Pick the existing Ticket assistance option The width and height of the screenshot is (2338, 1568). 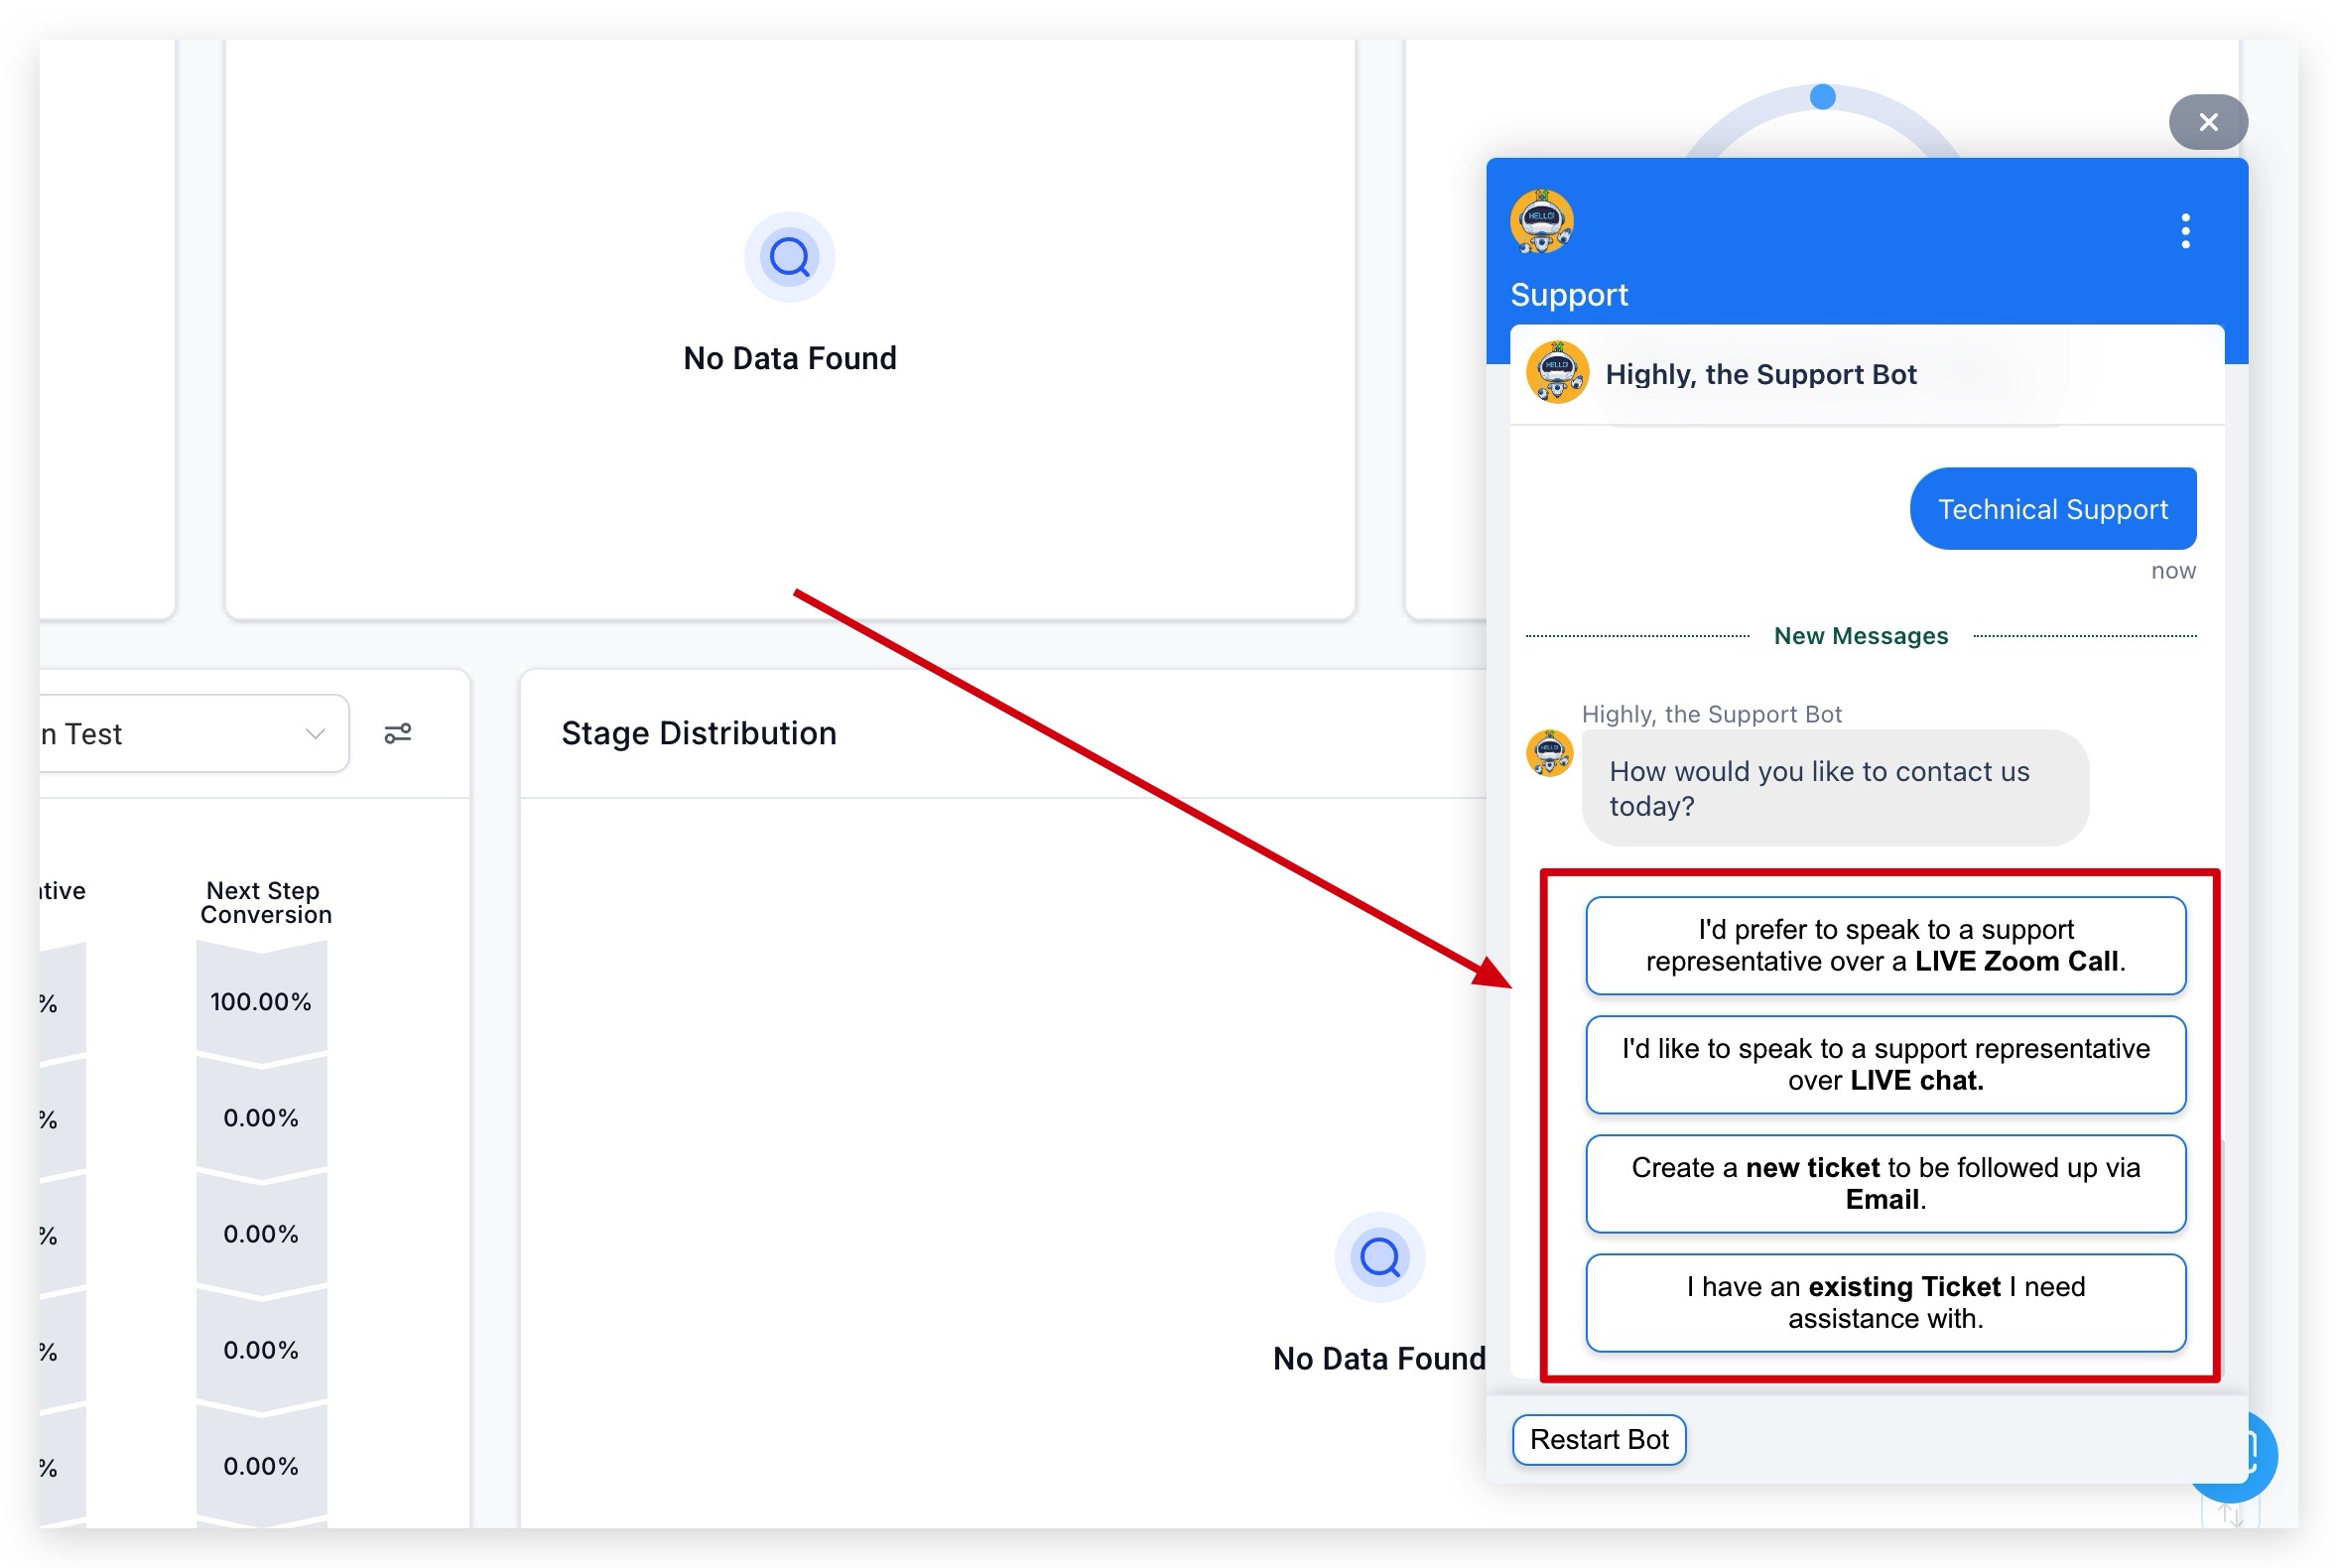pyautogui.click(x=1884, y=1302)
